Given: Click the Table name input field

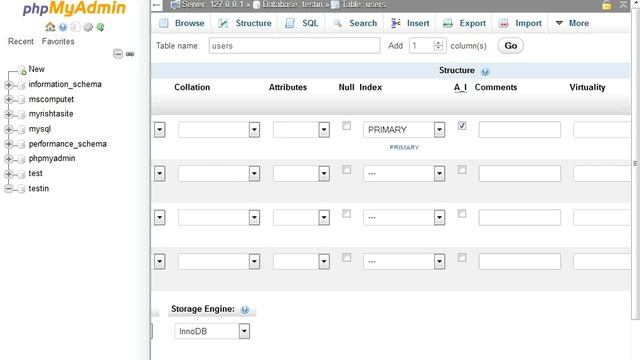Looking at the screenshot, I should pyautogui.click(x=294, y=46).
